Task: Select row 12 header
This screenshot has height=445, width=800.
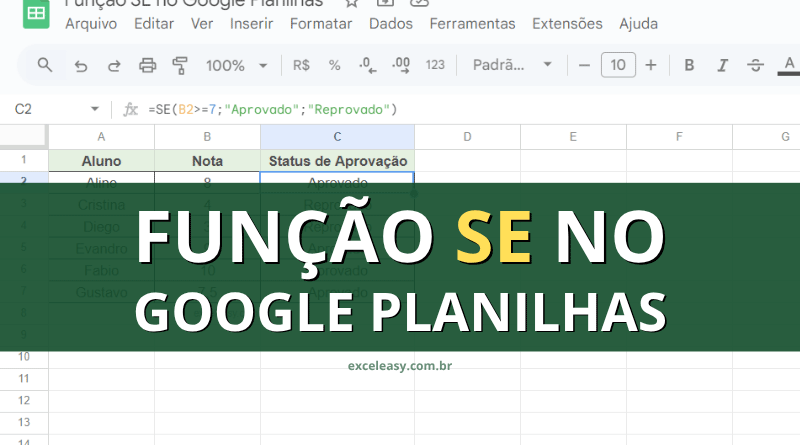Action: point(24,401)
